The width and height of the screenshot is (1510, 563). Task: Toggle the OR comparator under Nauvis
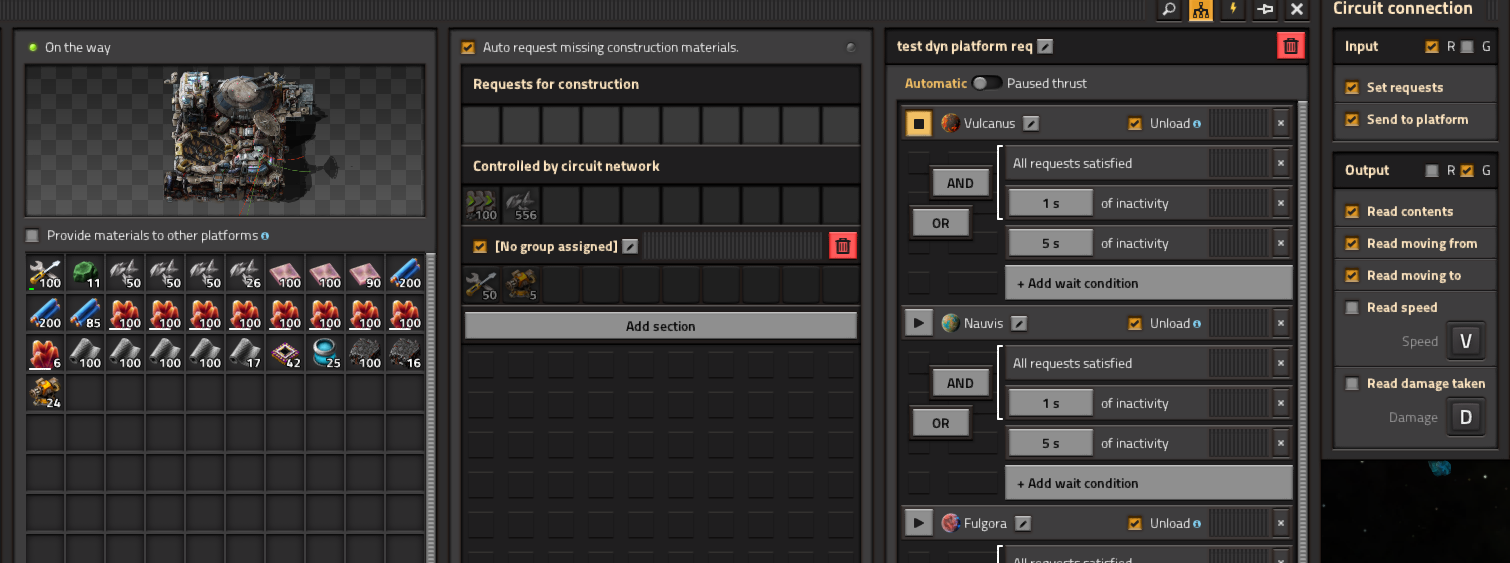pos(940,423)
